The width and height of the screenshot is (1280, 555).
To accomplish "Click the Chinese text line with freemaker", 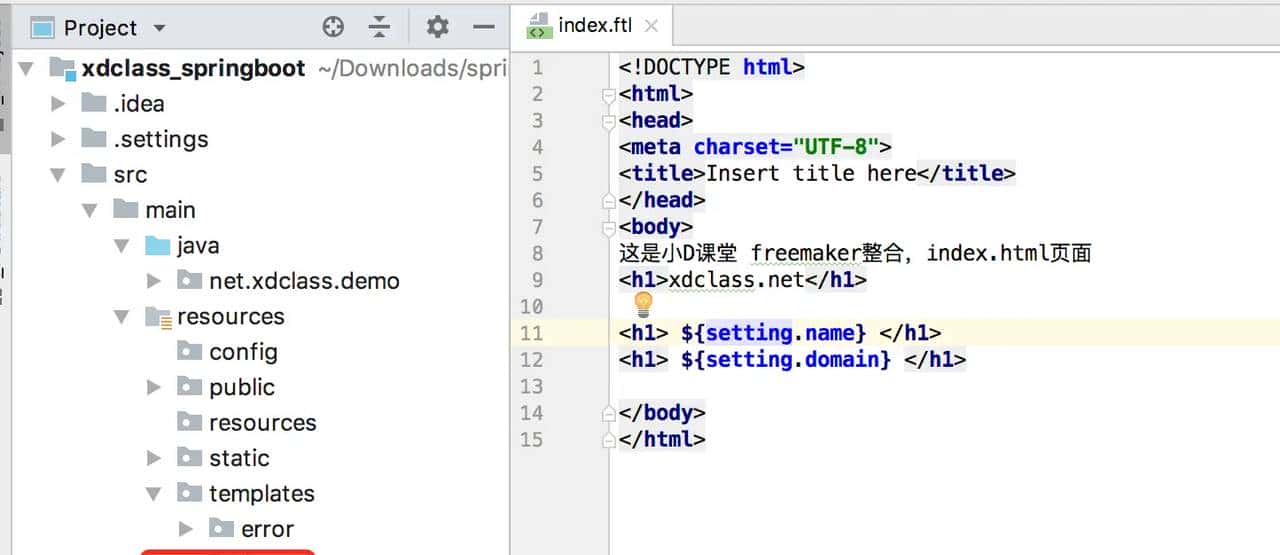I will point(855,253).
